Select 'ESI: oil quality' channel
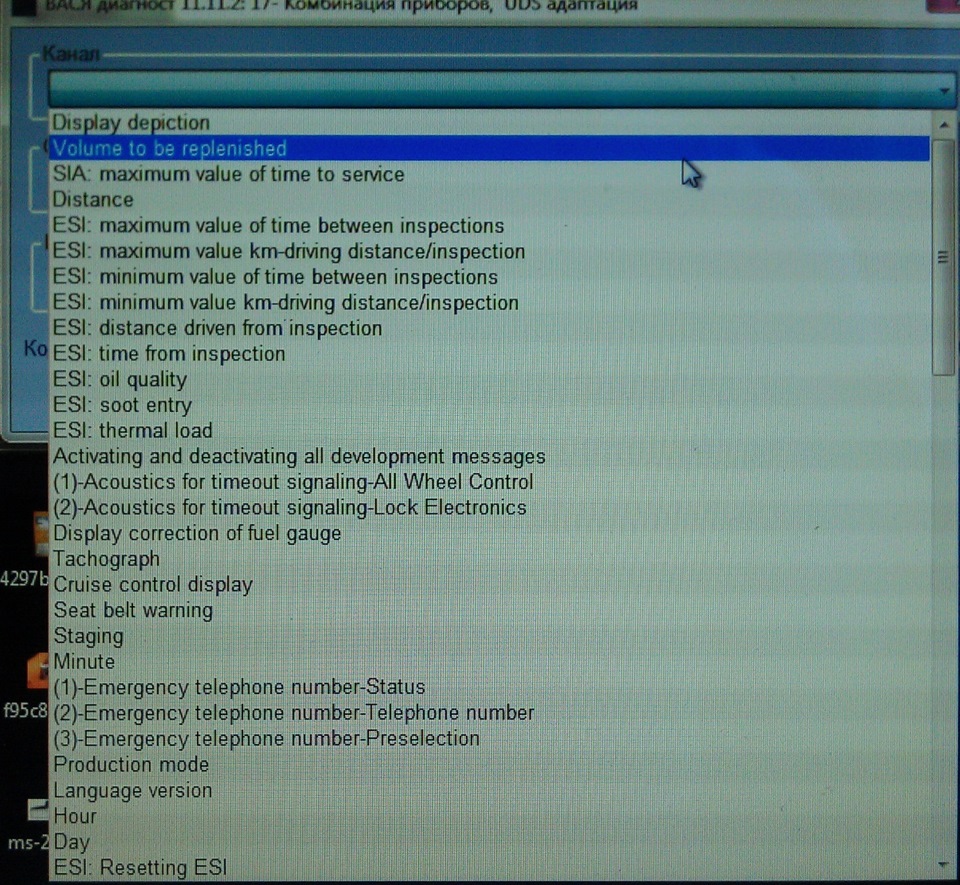 490,379
